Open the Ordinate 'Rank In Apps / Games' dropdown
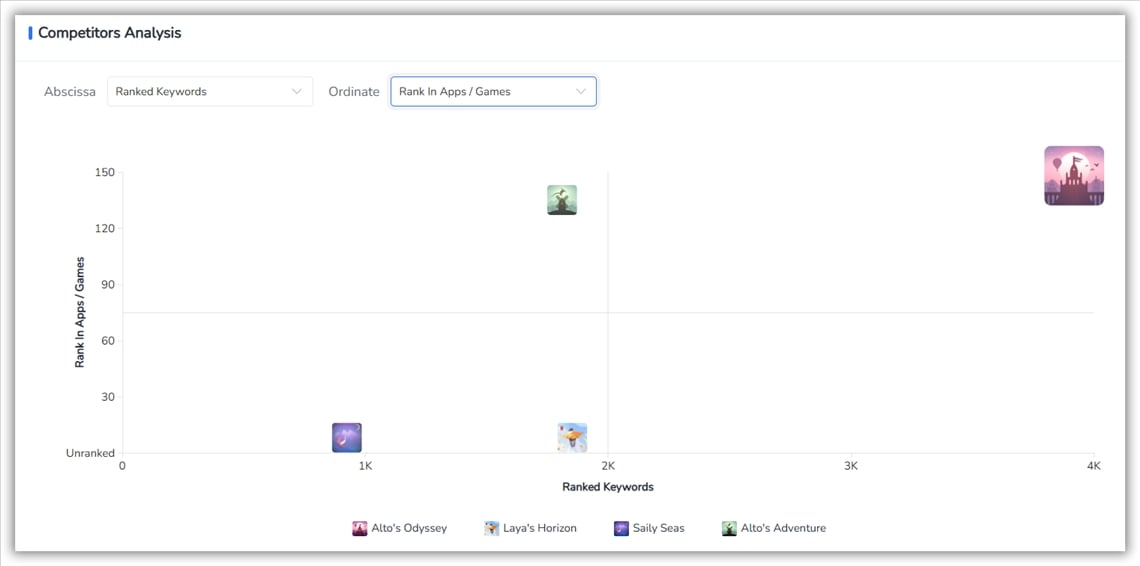 493,92
